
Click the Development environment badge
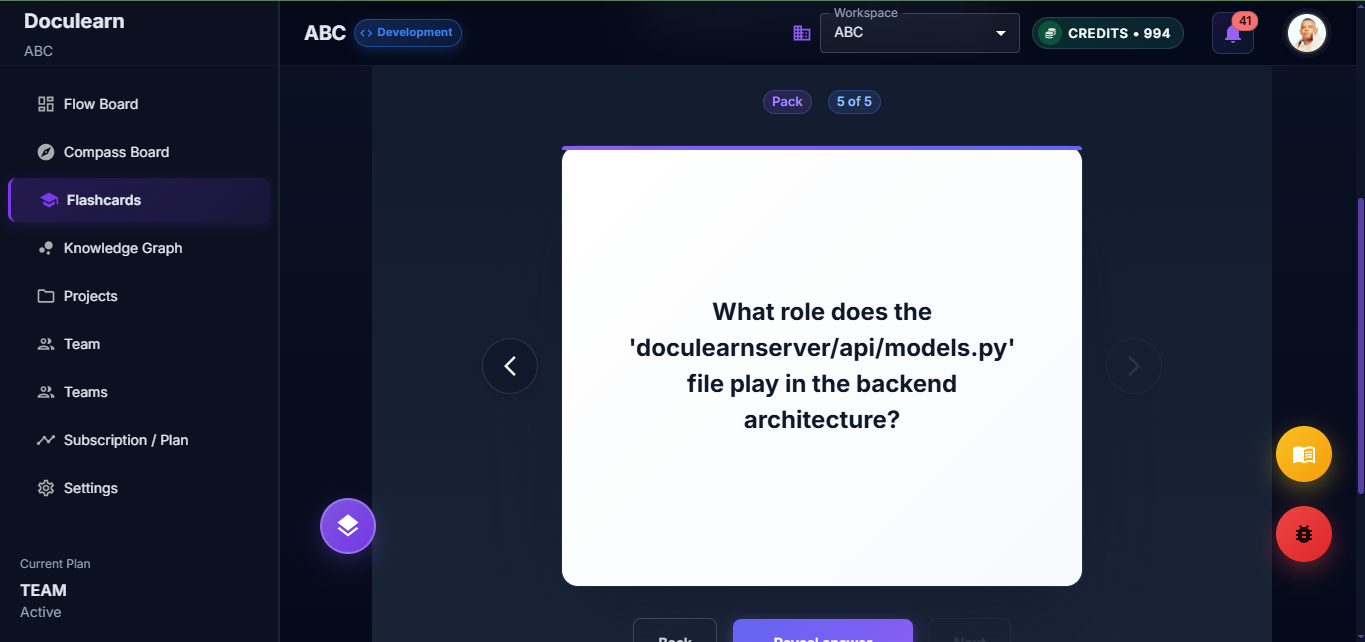(407, 32)
